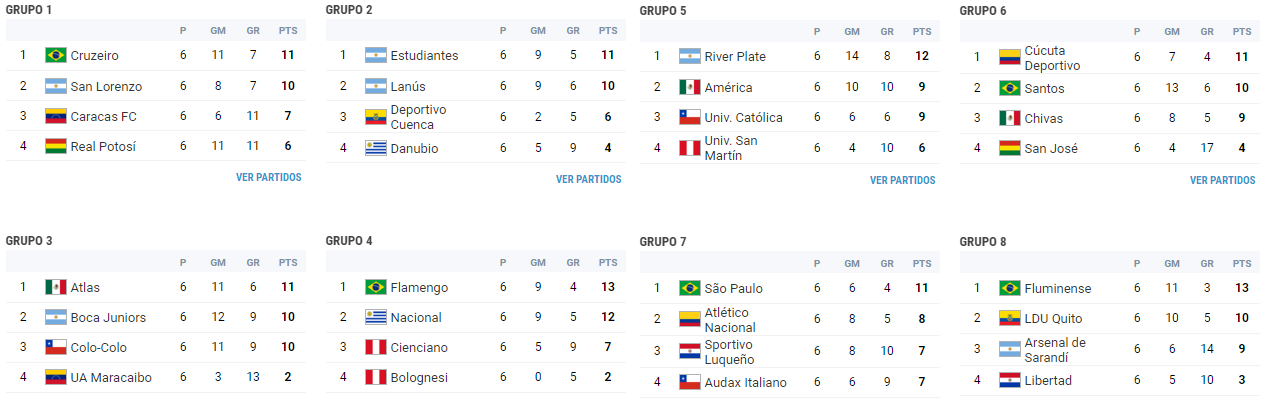Click the PTS column header in Grupo 8
The width and height of the screenshot is (1266, 398).
[1241, 264]
